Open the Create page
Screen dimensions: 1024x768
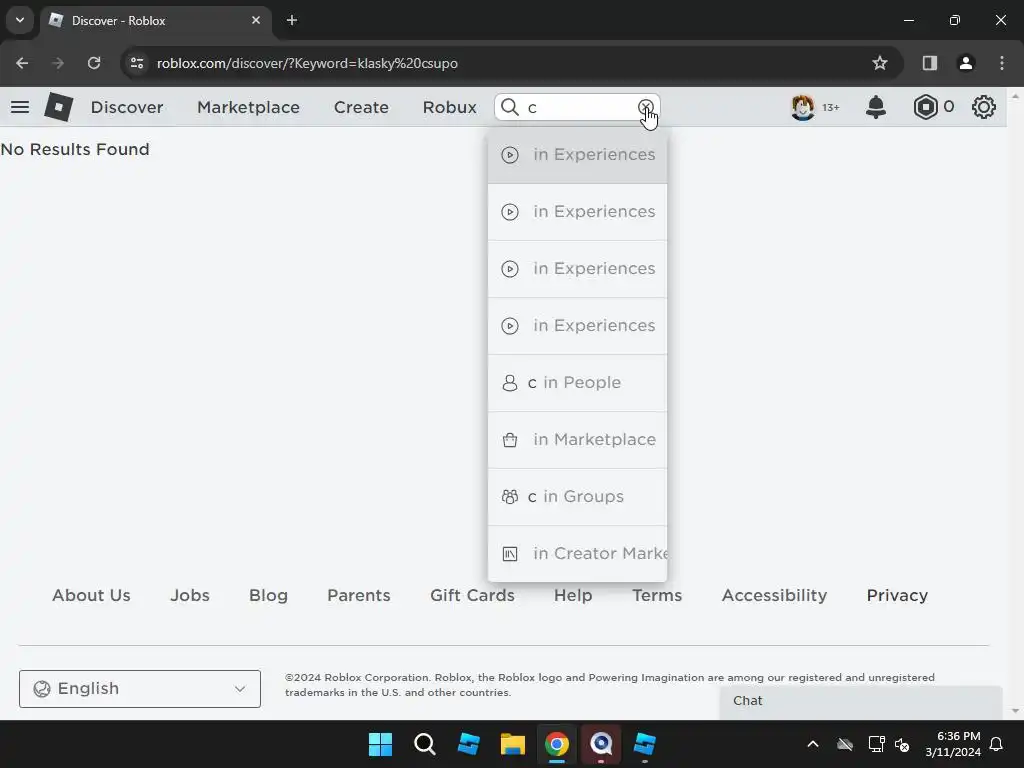361,107
